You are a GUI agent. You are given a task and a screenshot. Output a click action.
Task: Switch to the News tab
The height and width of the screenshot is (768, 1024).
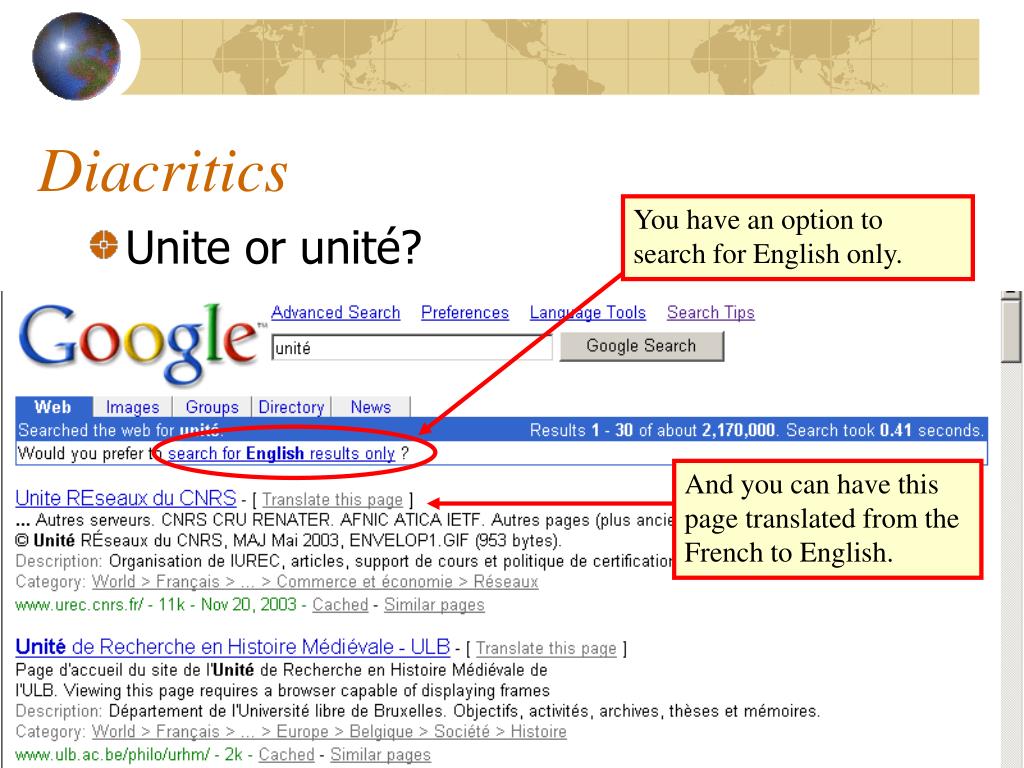coord(371,408)
